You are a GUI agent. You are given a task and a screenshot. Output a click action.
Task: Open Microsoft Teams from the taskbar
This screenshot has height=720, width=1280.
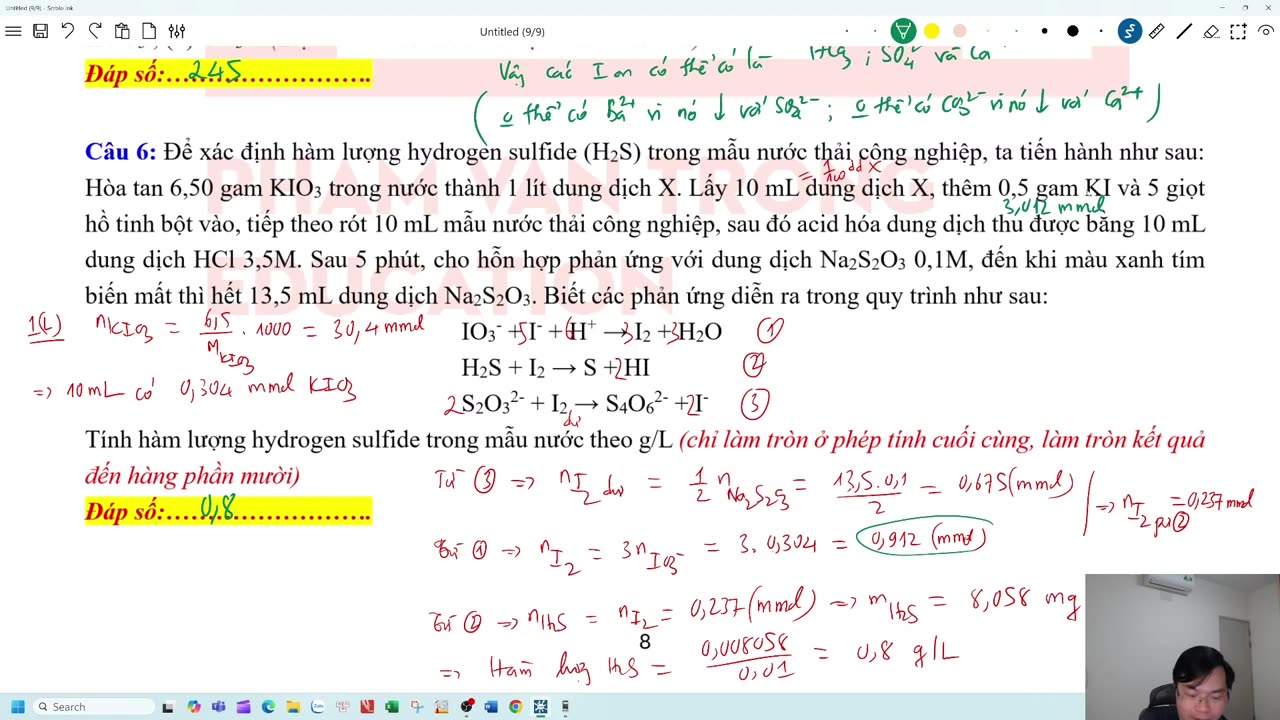(x=218, y=707)
